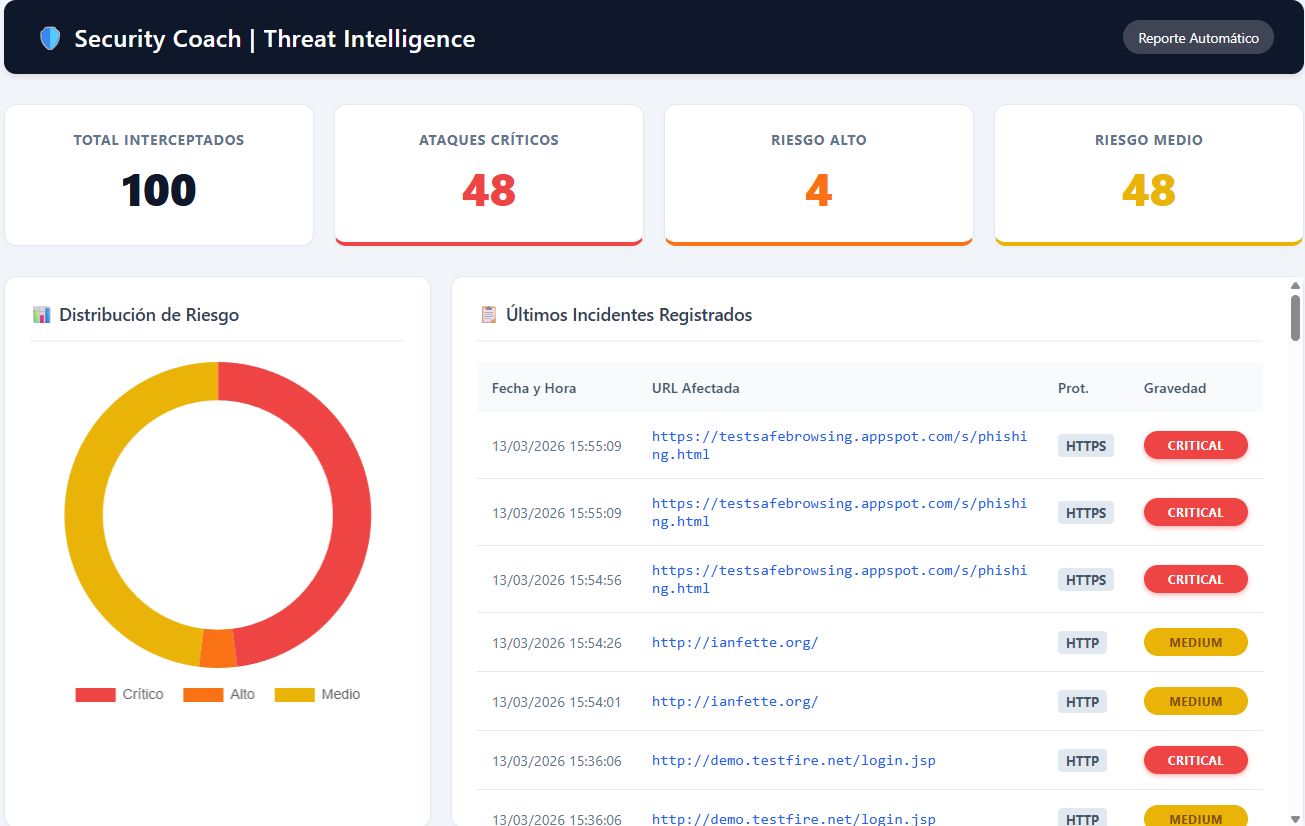Select the Ataques Críticos card

(x=489, y=175)
